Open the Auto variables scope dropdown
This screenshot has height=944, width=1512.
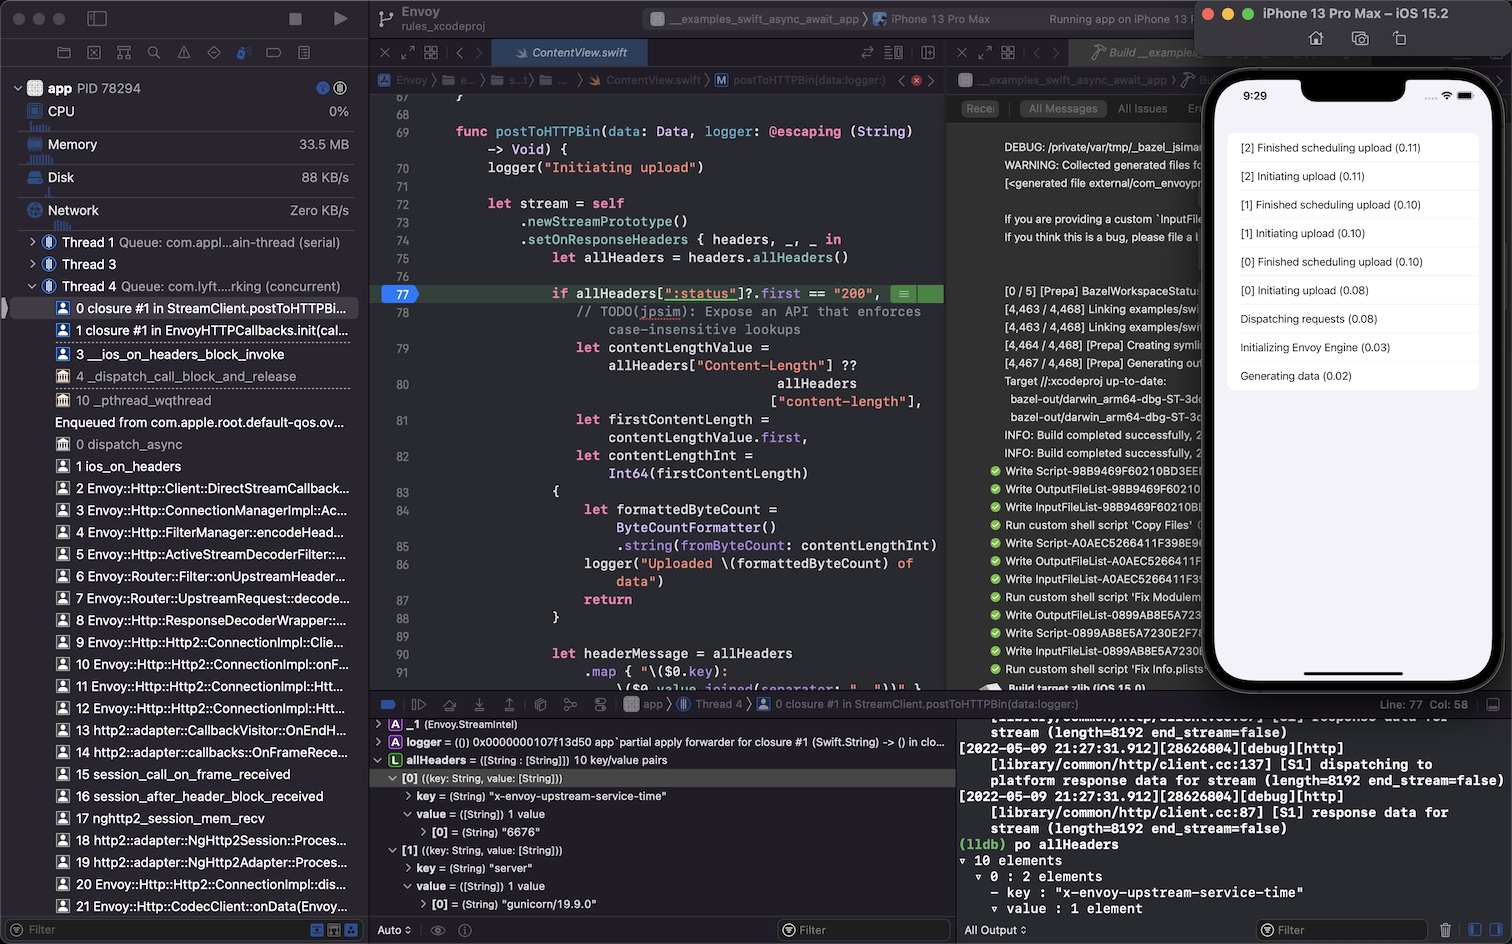[394, 930]
